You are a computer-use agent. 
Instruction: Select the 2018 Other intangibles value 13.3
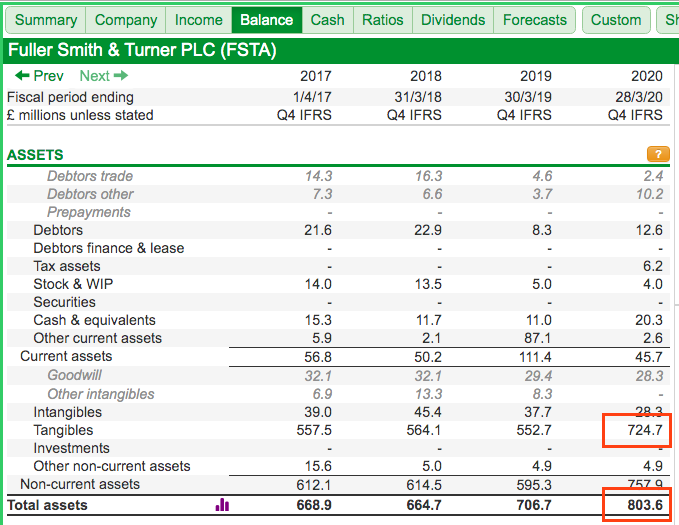point(428,394)
